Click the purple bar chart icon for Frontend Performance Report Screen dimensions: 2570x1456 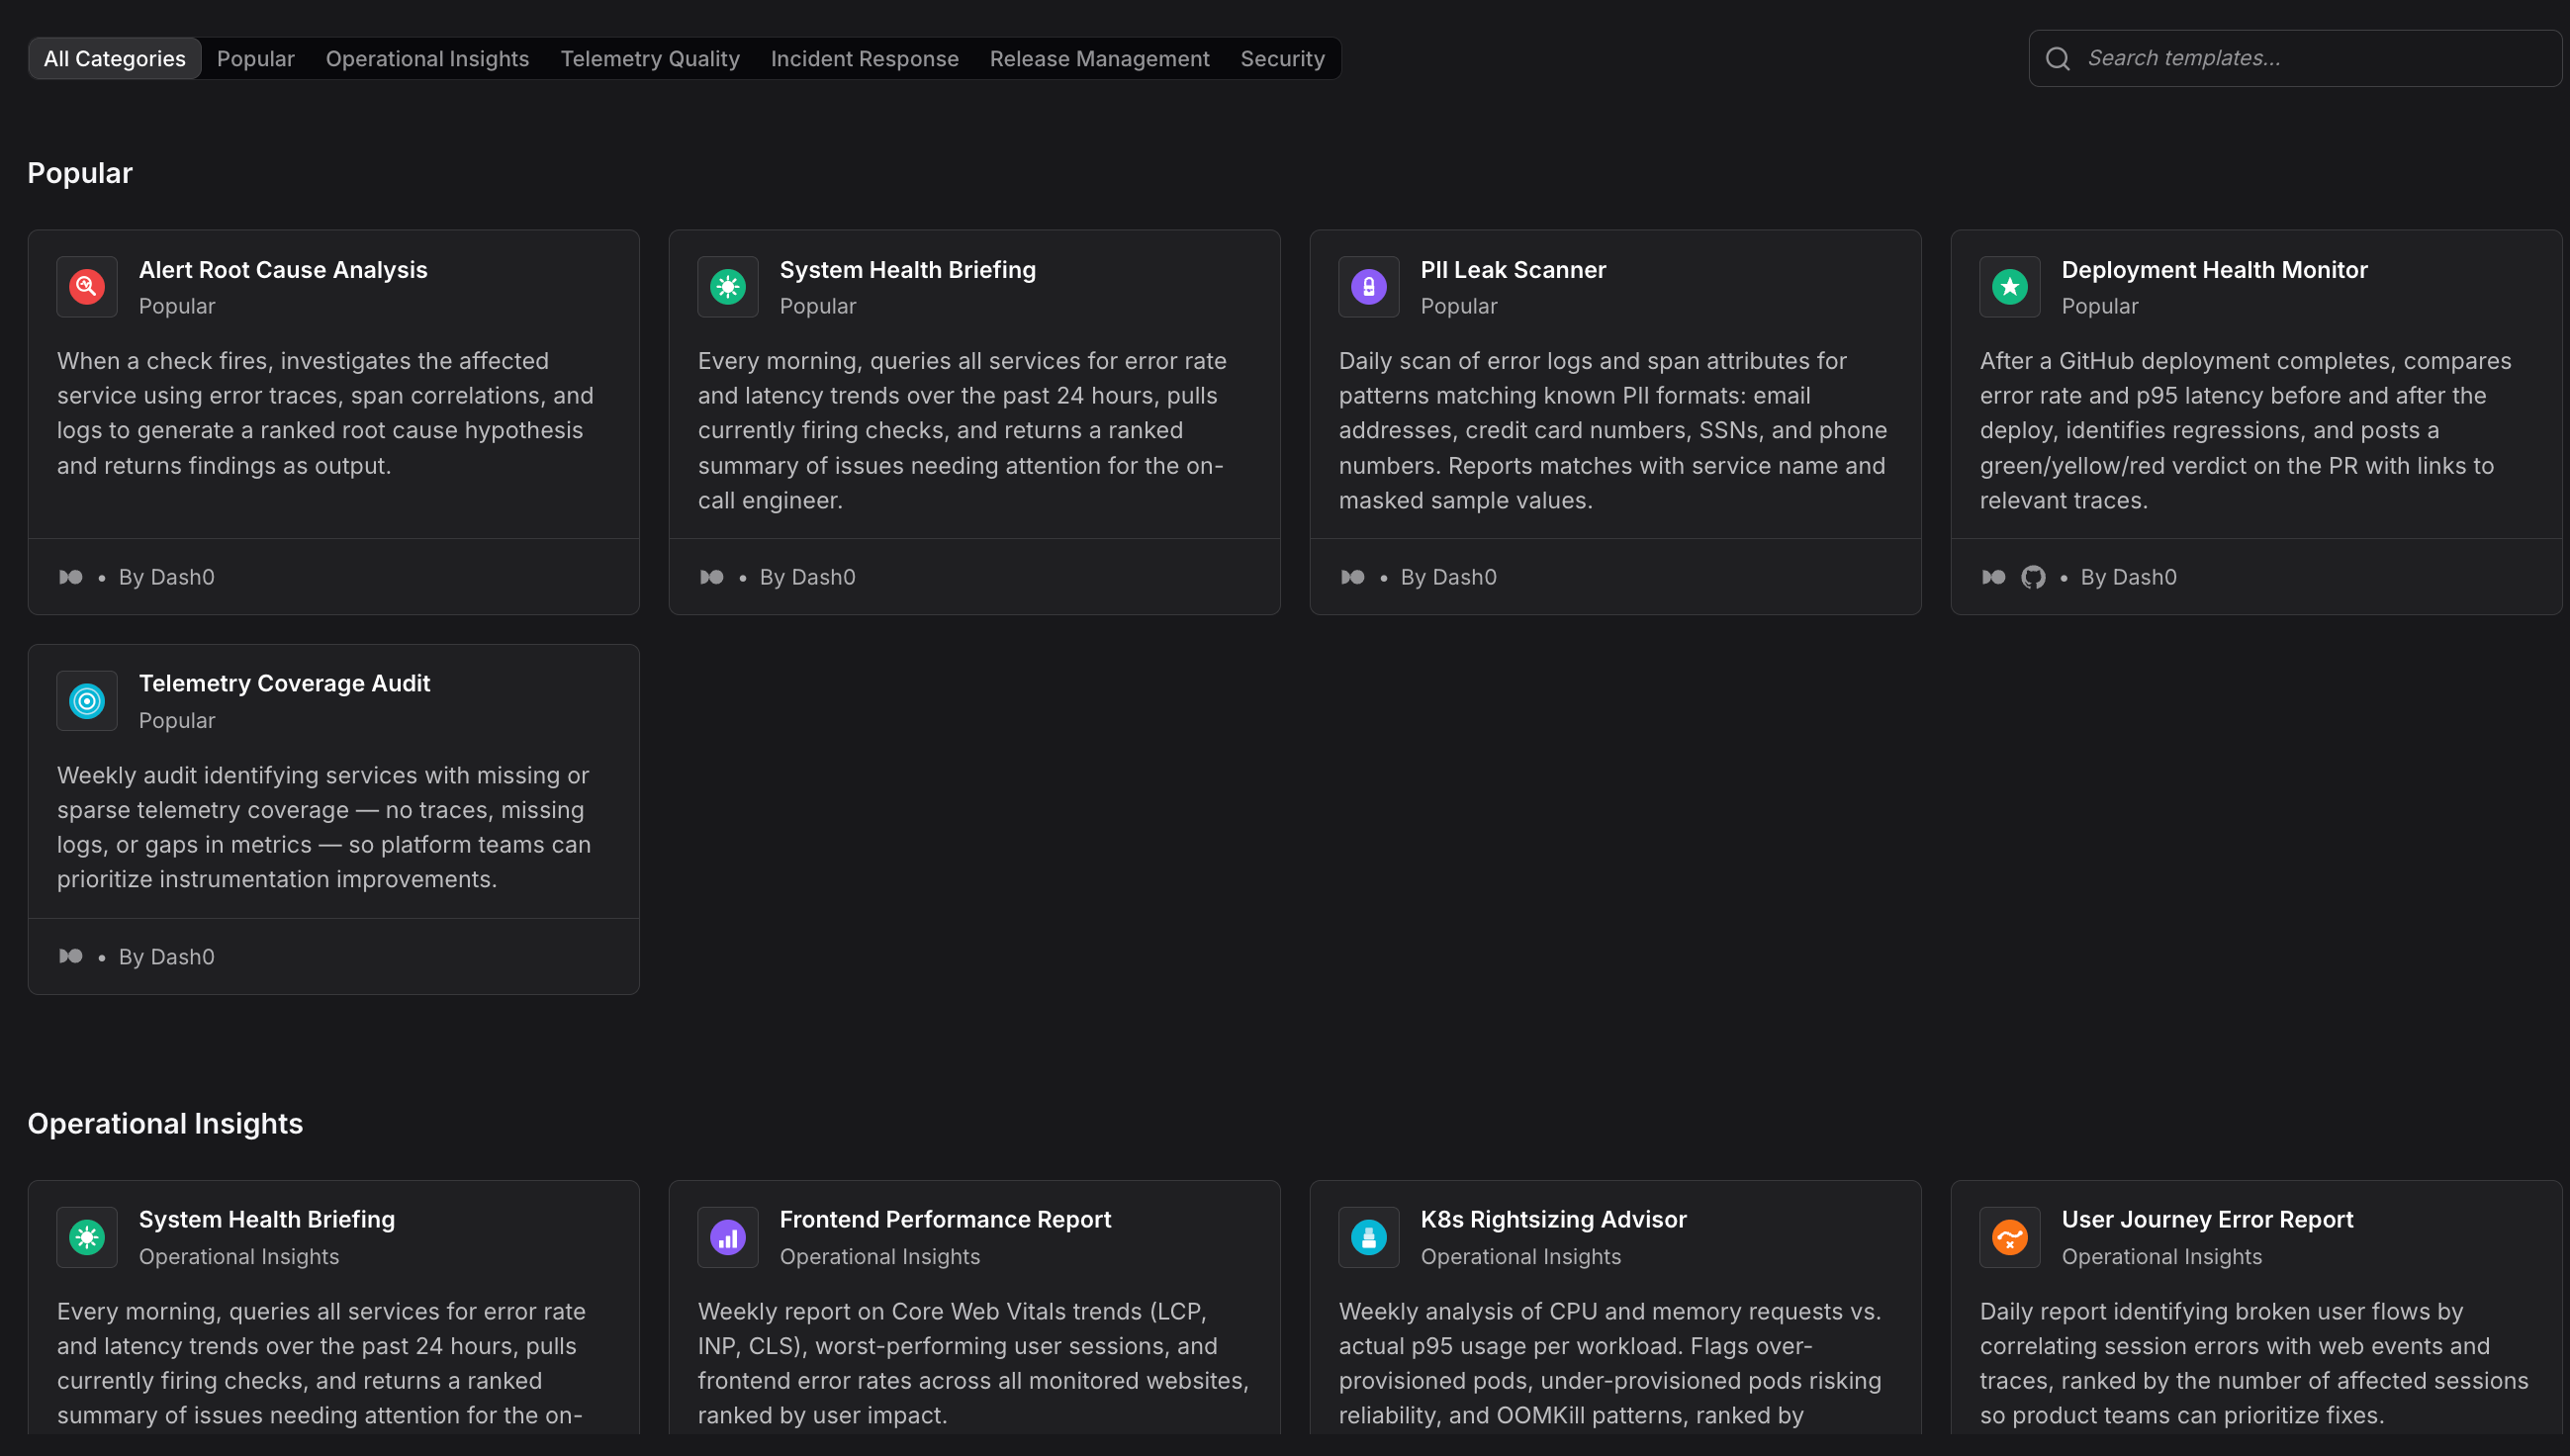tap(728, 1238)
